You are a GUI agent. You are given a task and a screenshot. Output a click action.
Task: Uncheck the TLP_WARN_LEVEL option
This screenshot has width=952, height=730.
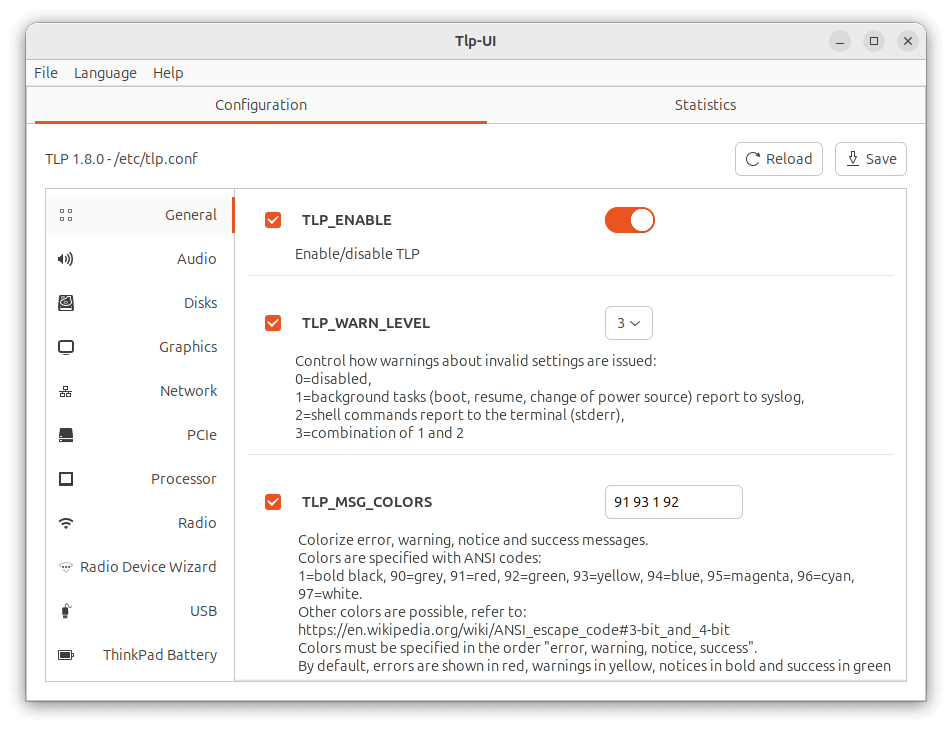[x=273, y=323]
